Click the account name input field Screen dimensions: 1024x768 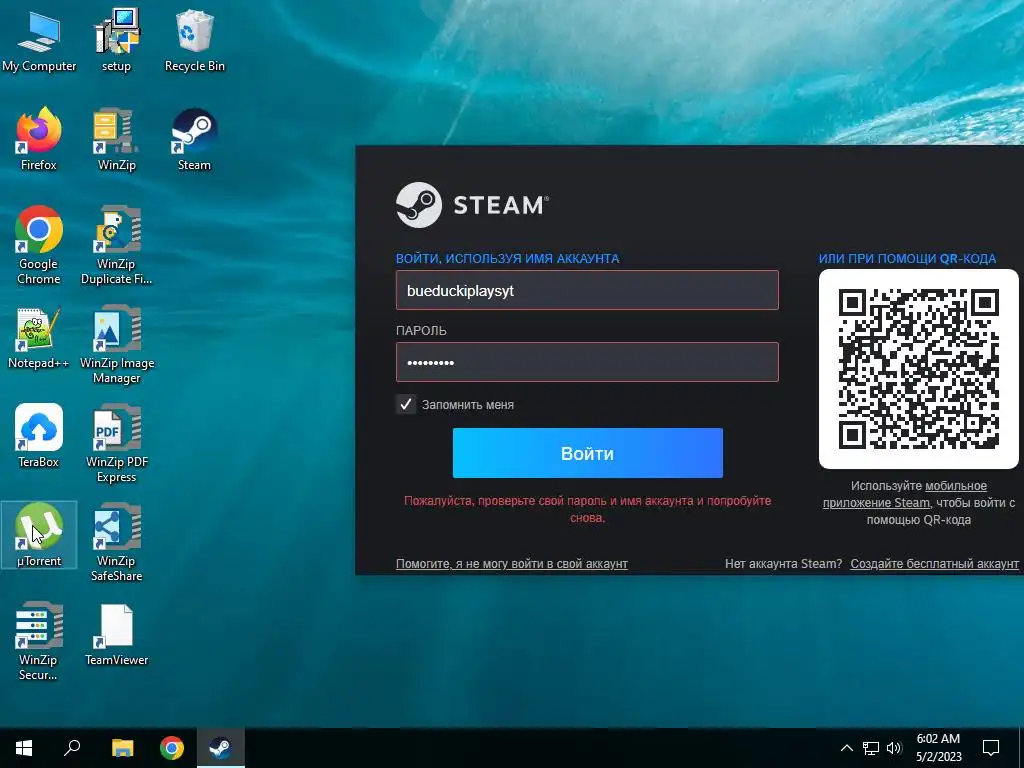coord(587,290)
